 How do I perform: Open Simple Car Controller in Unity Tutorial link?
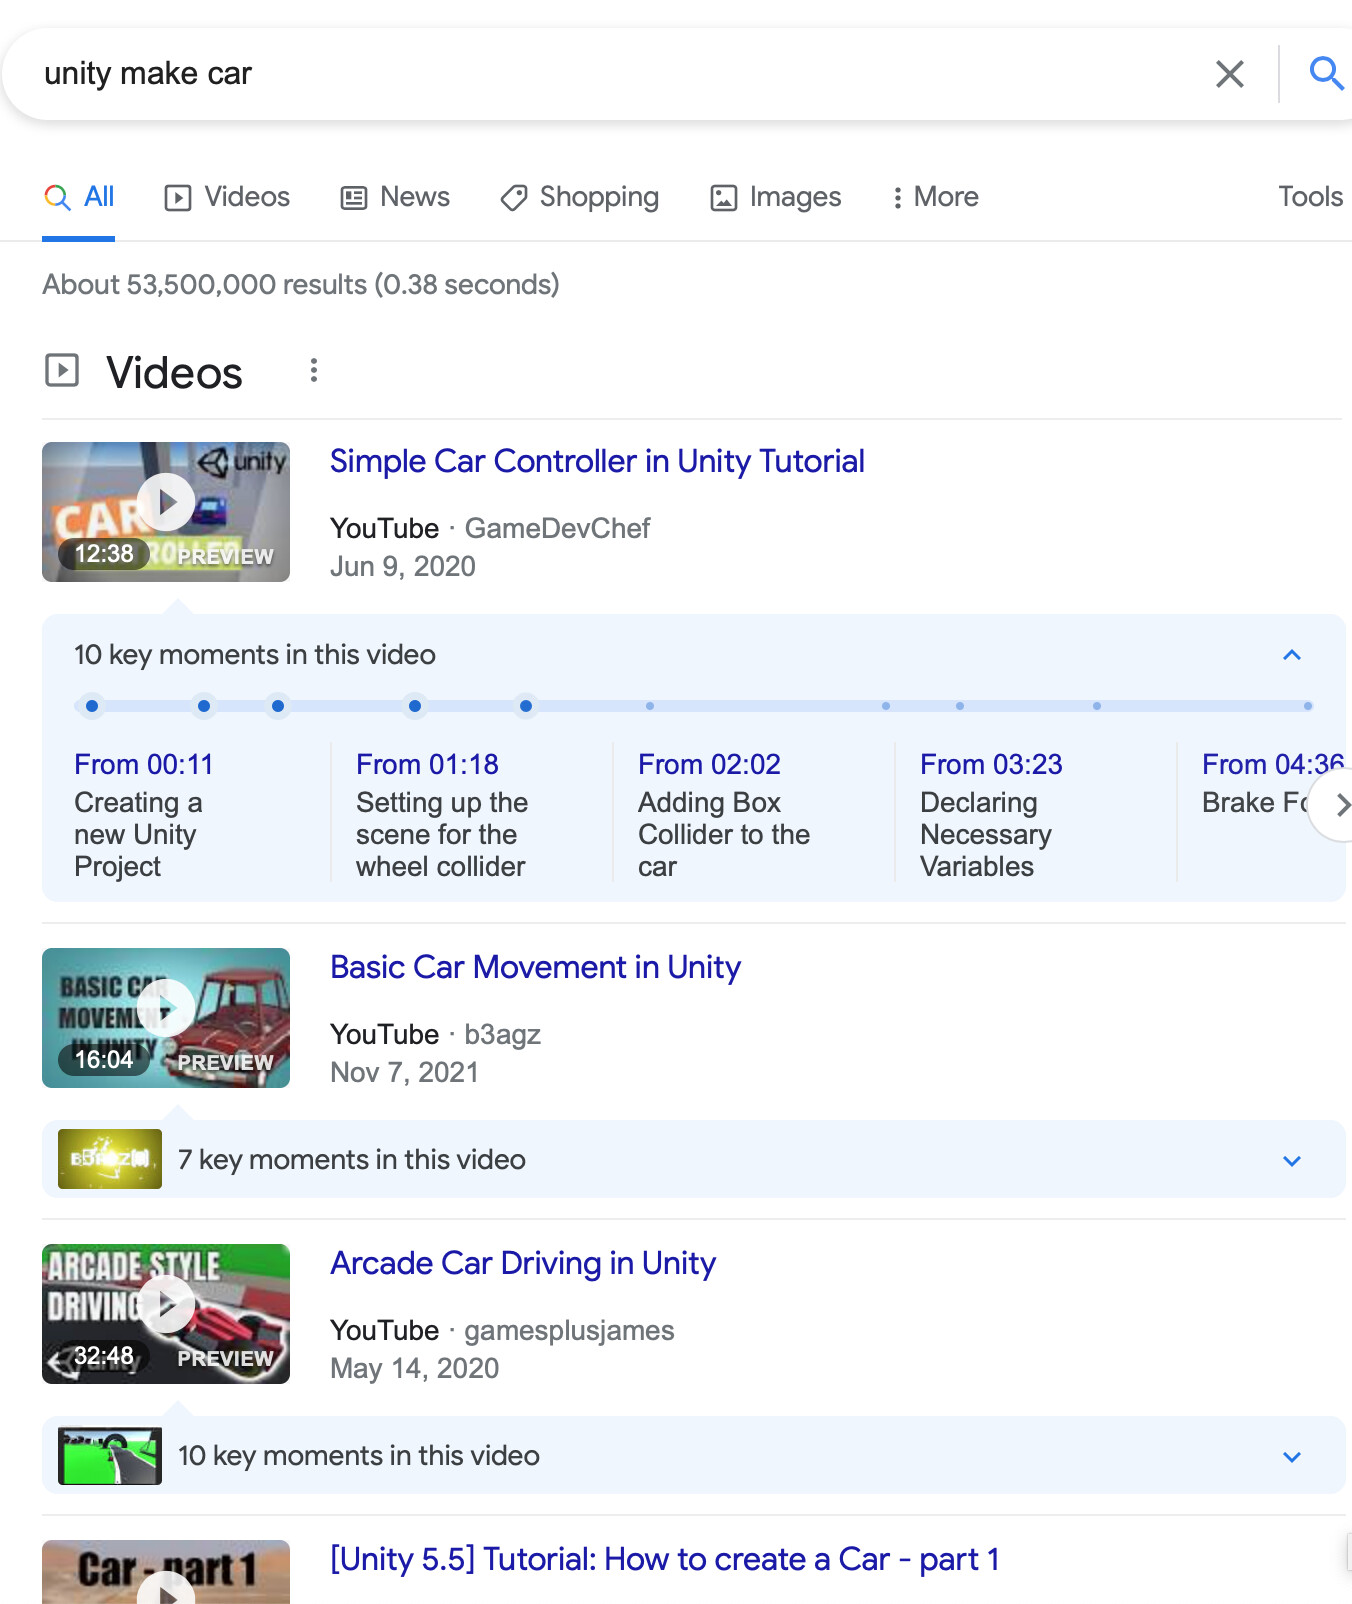[x=597, y=461]
